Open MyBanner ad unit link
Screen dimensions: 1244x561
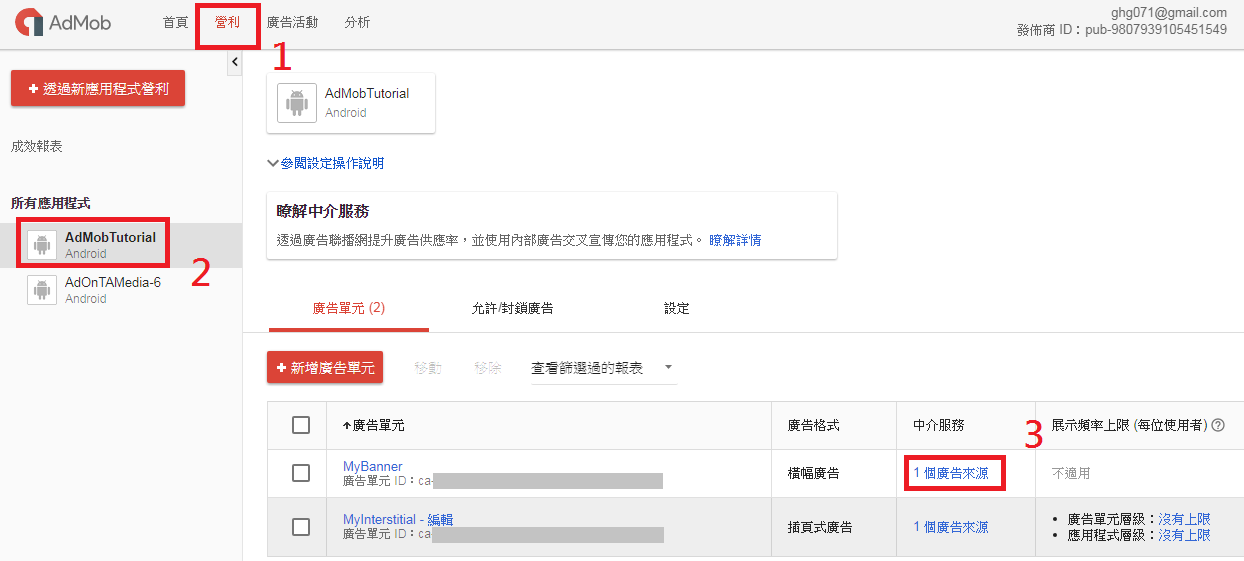click(373, 466)
